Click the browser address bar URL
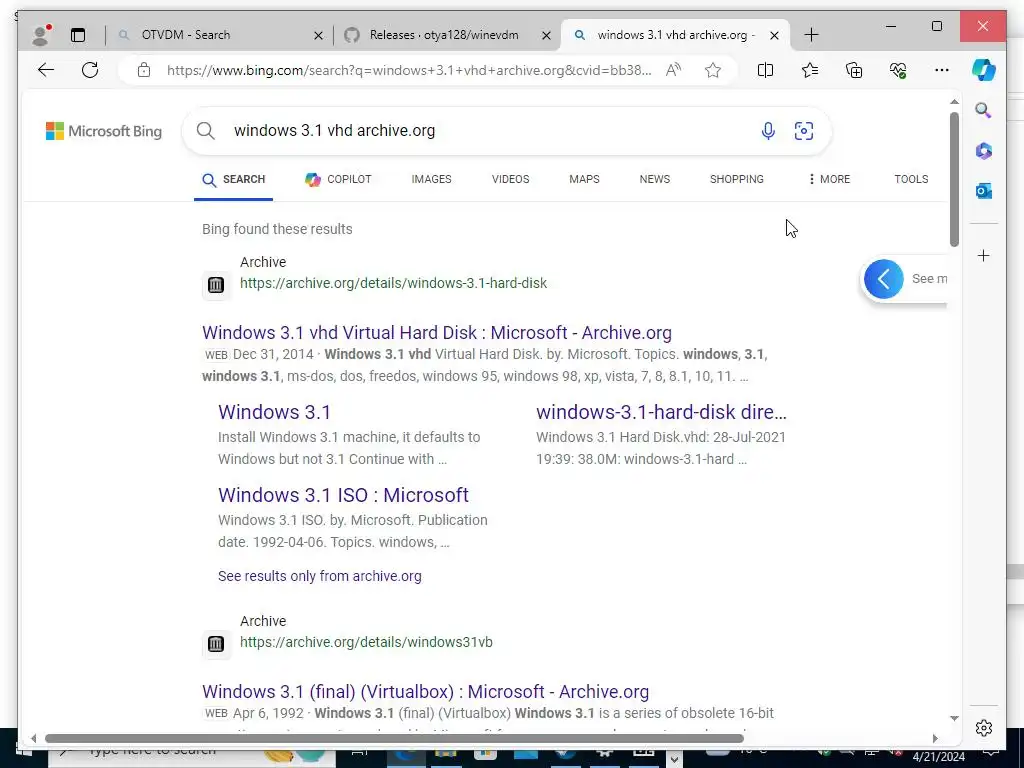1024x768 pixels. coord(409,70)
